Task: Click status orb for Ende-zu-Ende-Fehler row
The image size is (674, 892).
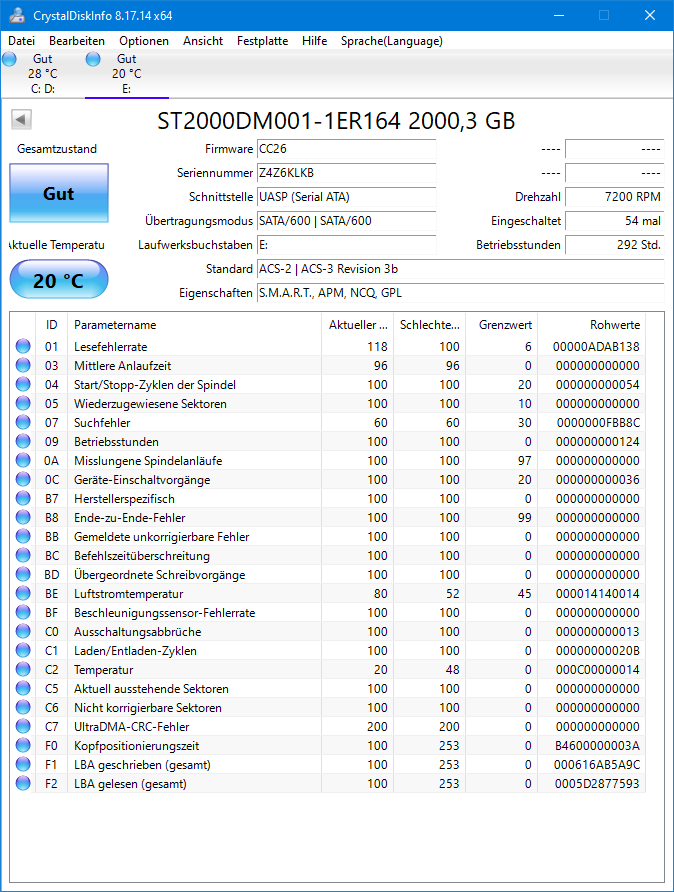Action: click(23, 517)
